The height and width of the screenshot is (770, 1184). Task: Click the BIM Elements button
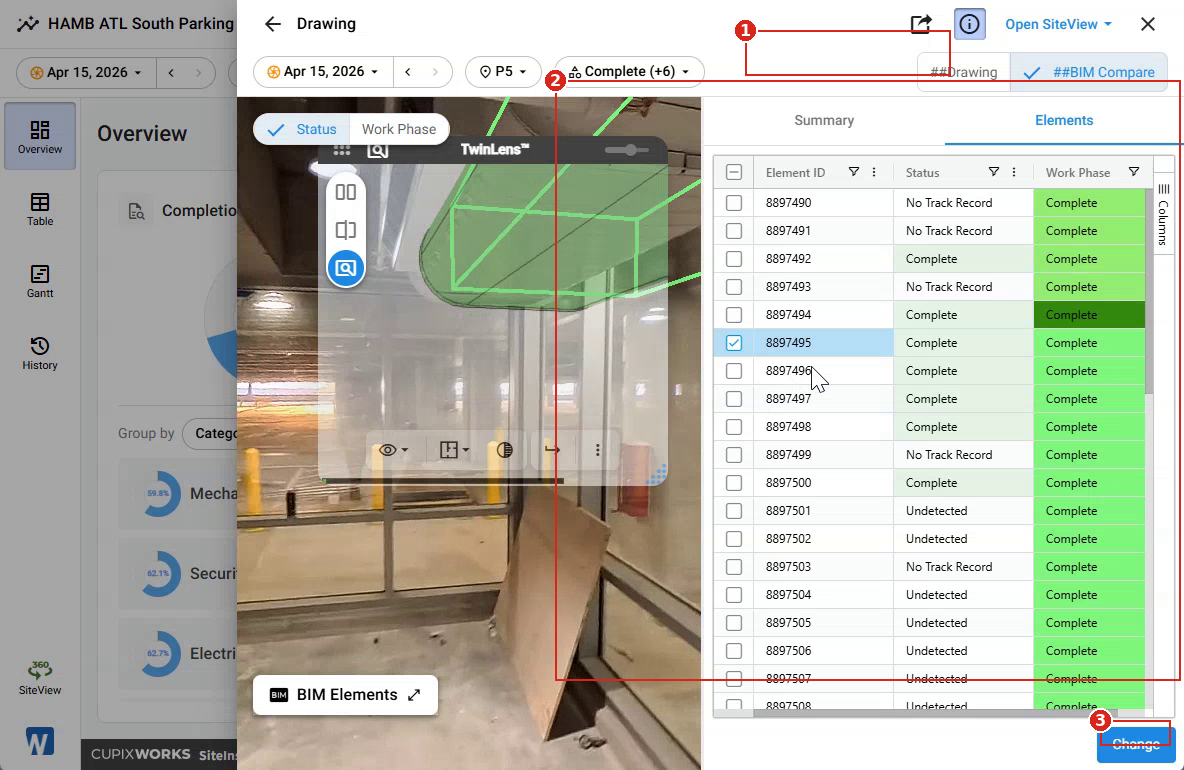[x=345, y=695]
